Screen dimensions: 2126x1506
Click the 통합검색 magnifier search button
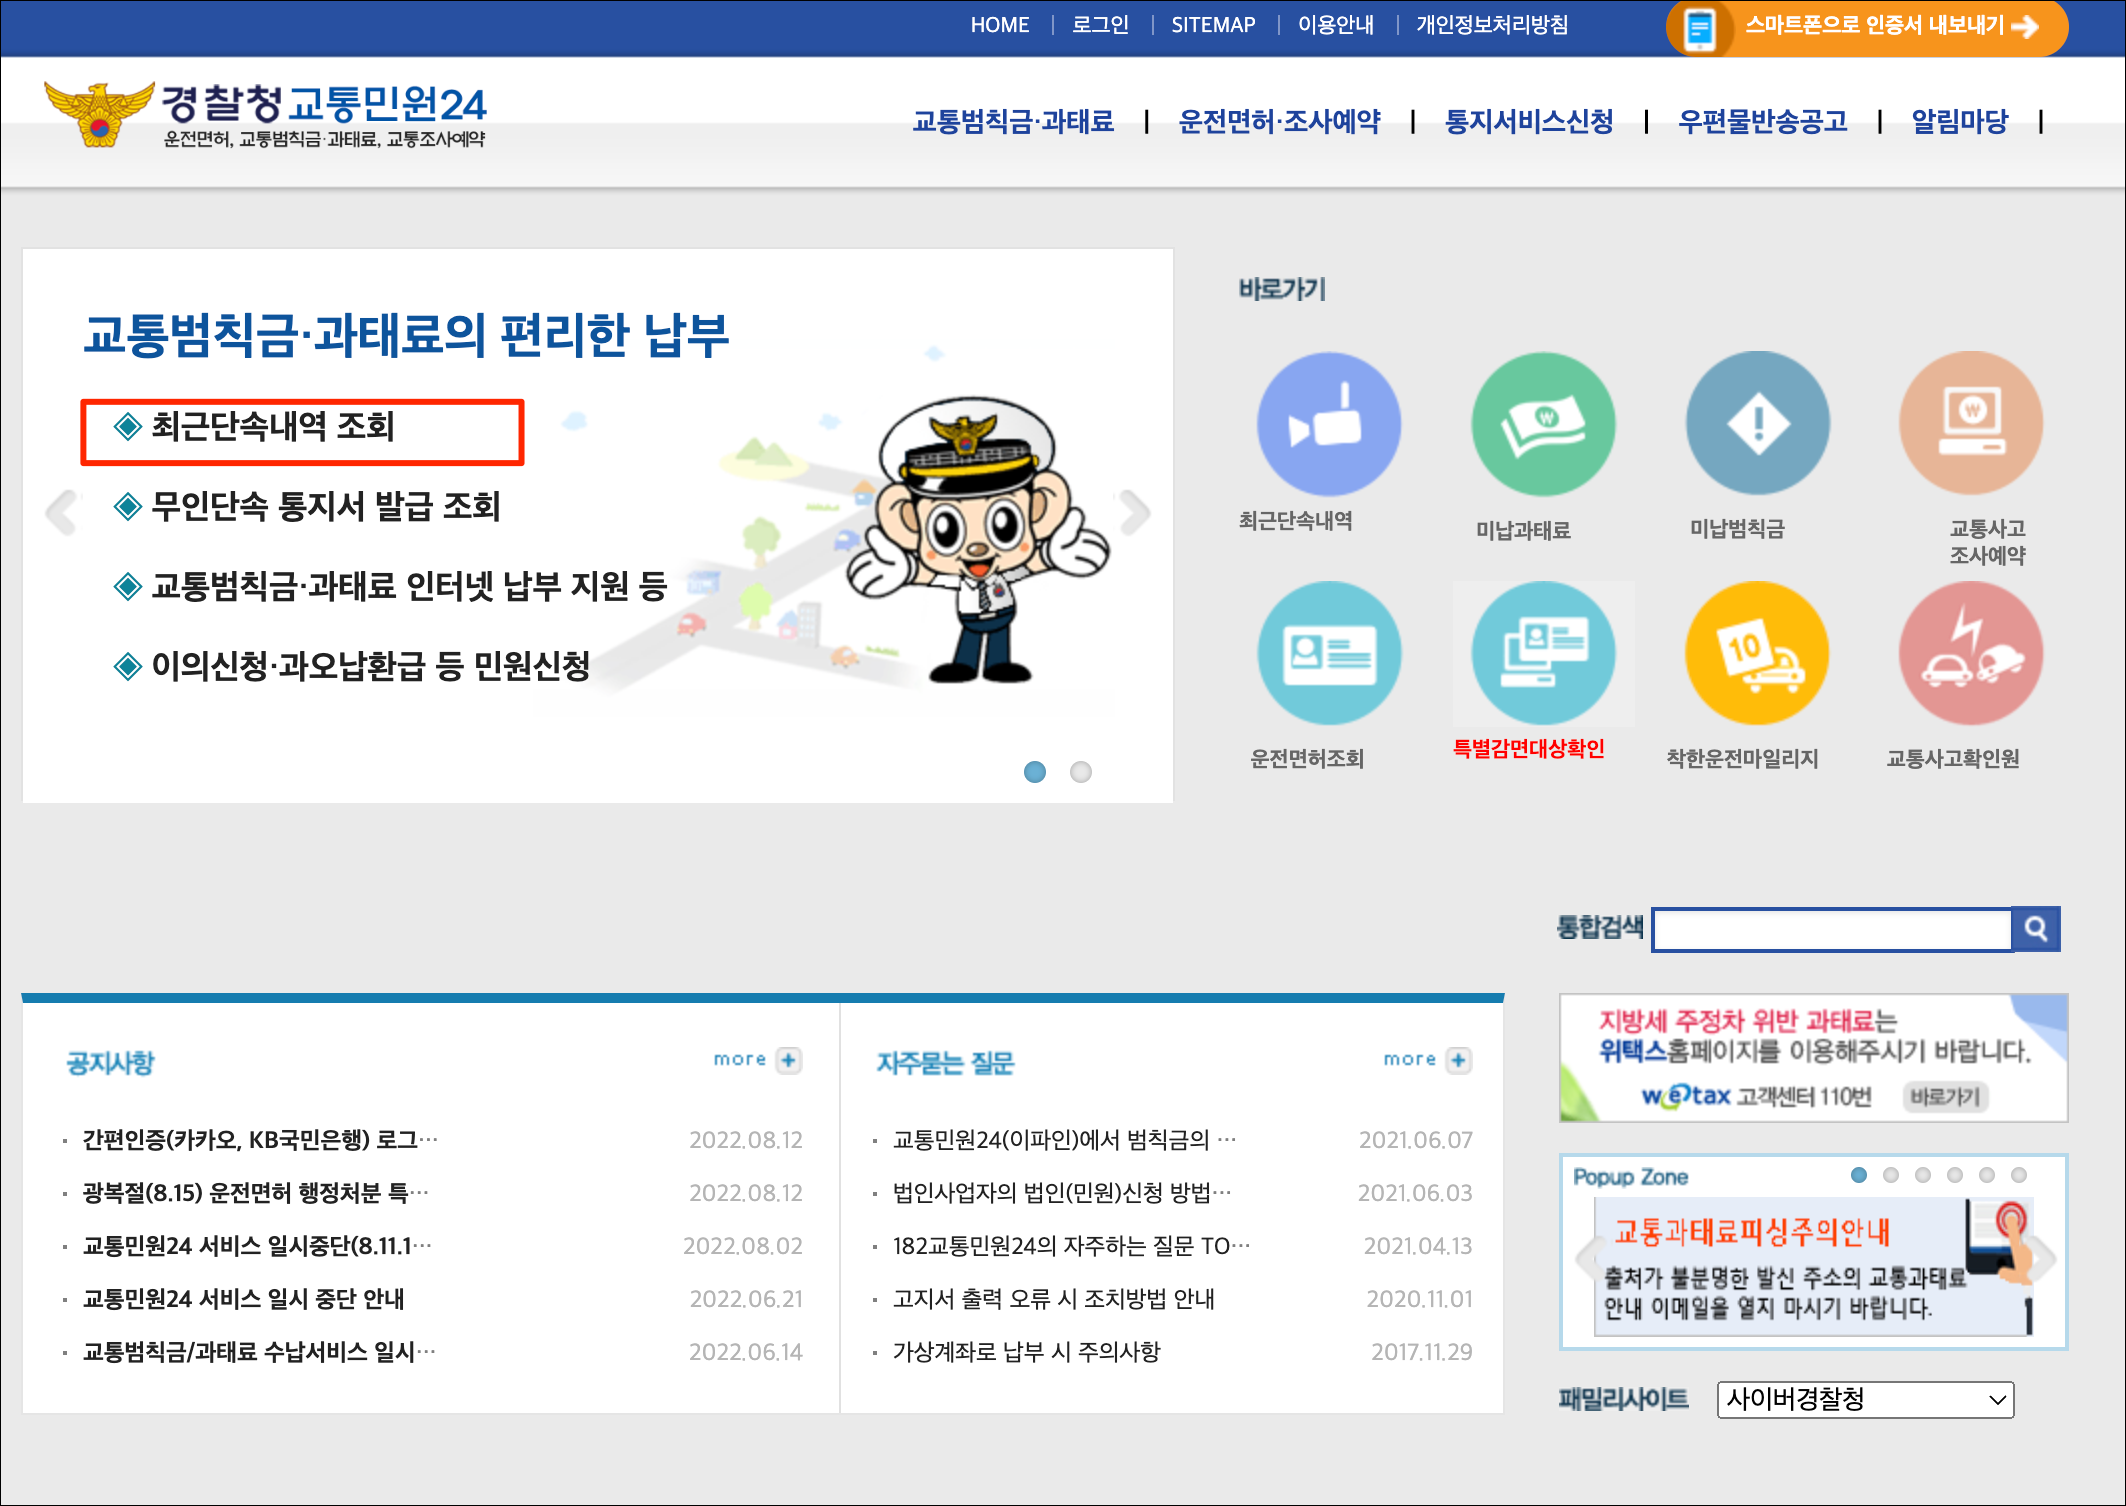2036,929
